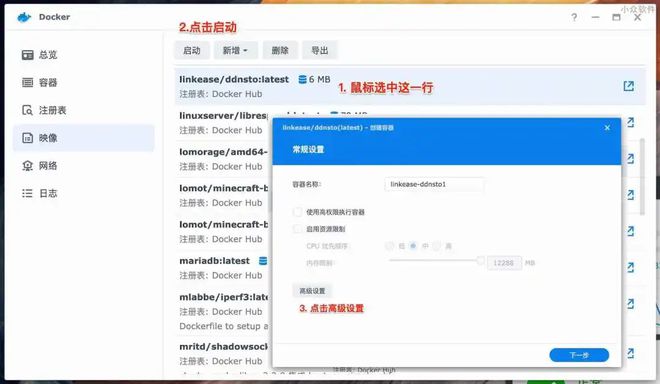Click the 下一步 next button

pos(579,355)
